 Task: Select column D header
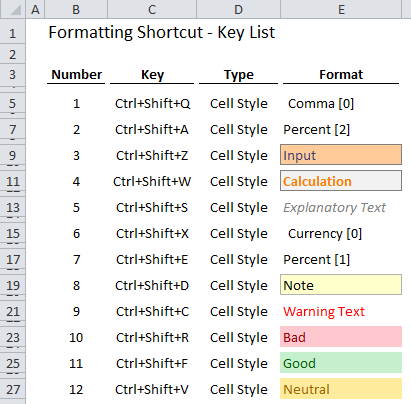tap(238, 9)
